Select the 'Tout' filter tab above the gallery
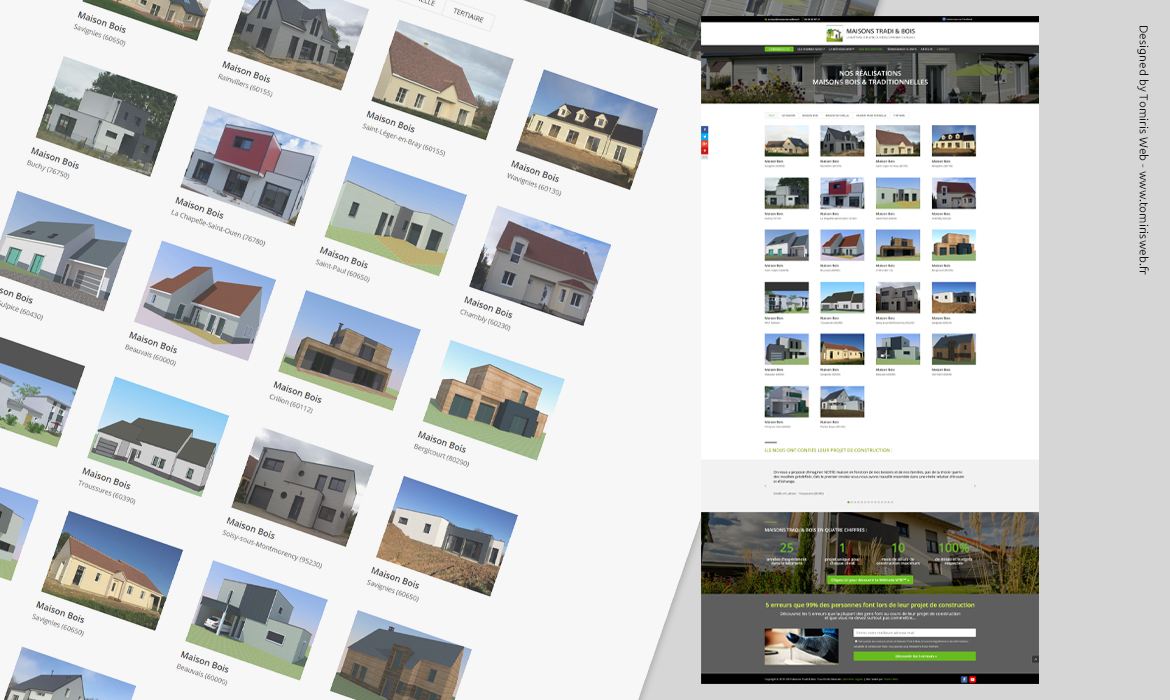Viewport: 1170px width, 700px height. pyautogui.click(x=772, y=116)
